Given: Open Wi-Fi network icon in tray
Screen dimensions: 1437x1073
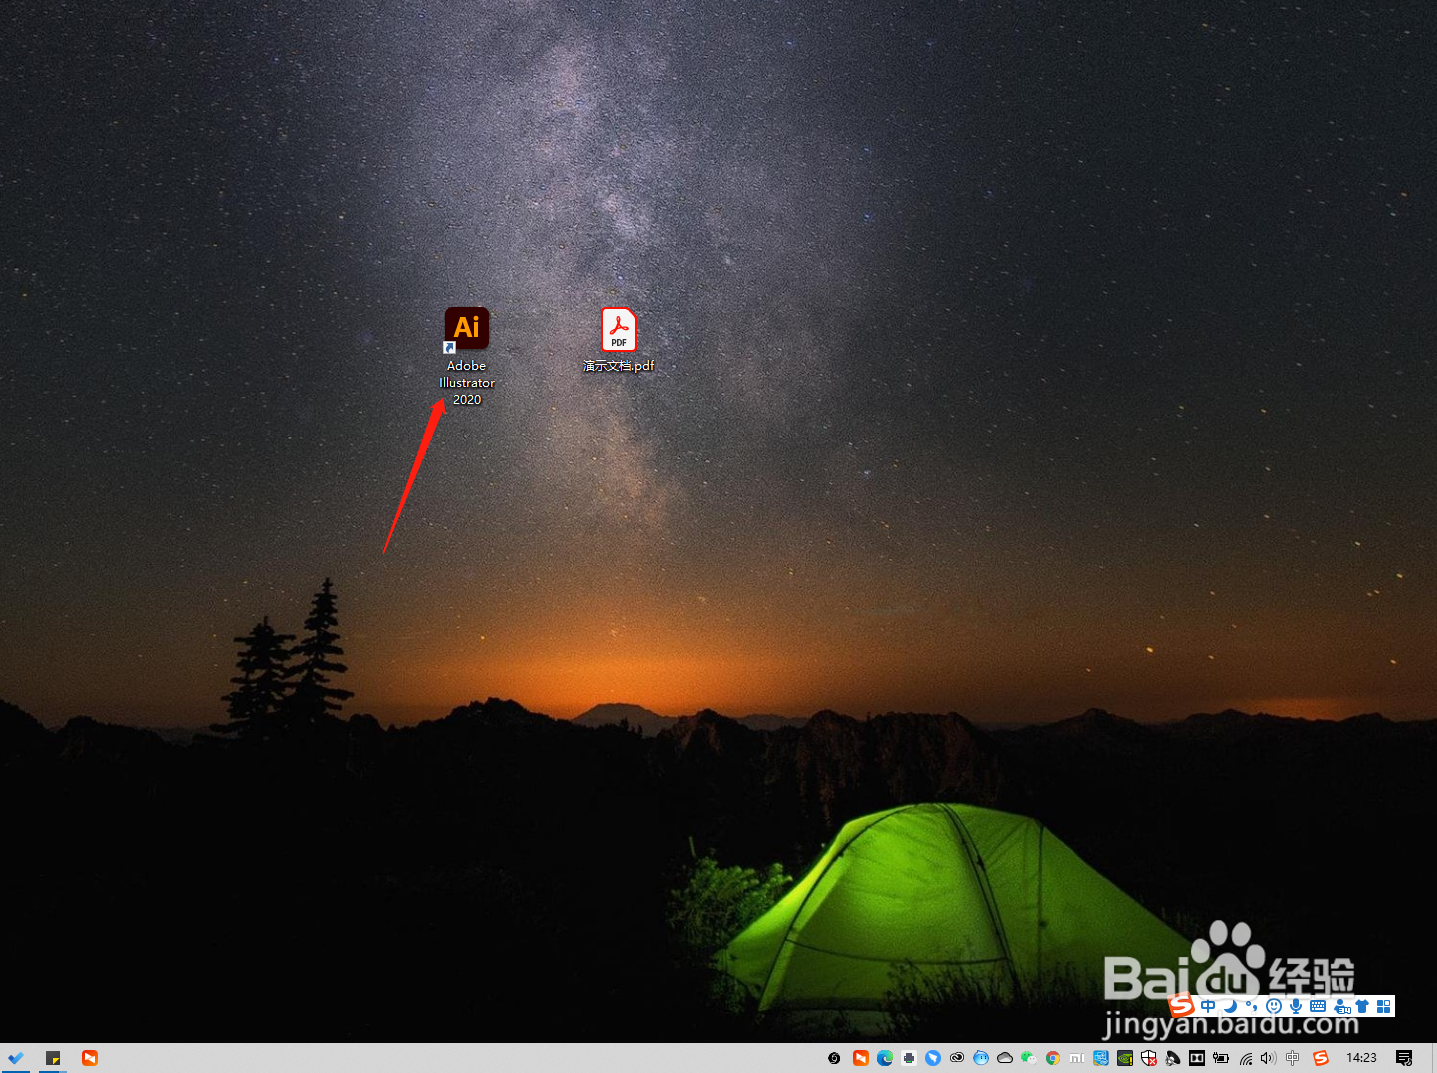Looking at the screenshot, I should [1245, 1058].
